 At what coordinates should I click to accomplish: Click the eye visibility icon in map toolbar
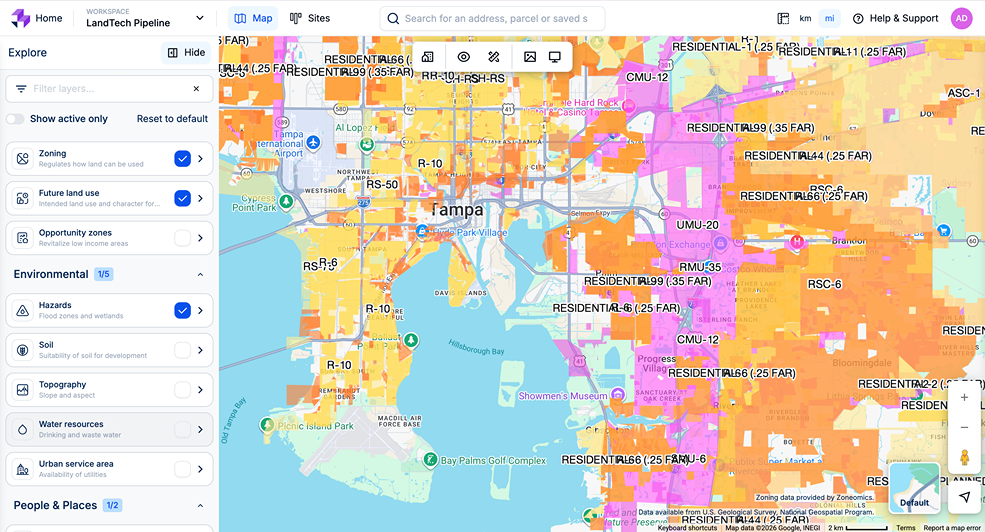point(464,57)
